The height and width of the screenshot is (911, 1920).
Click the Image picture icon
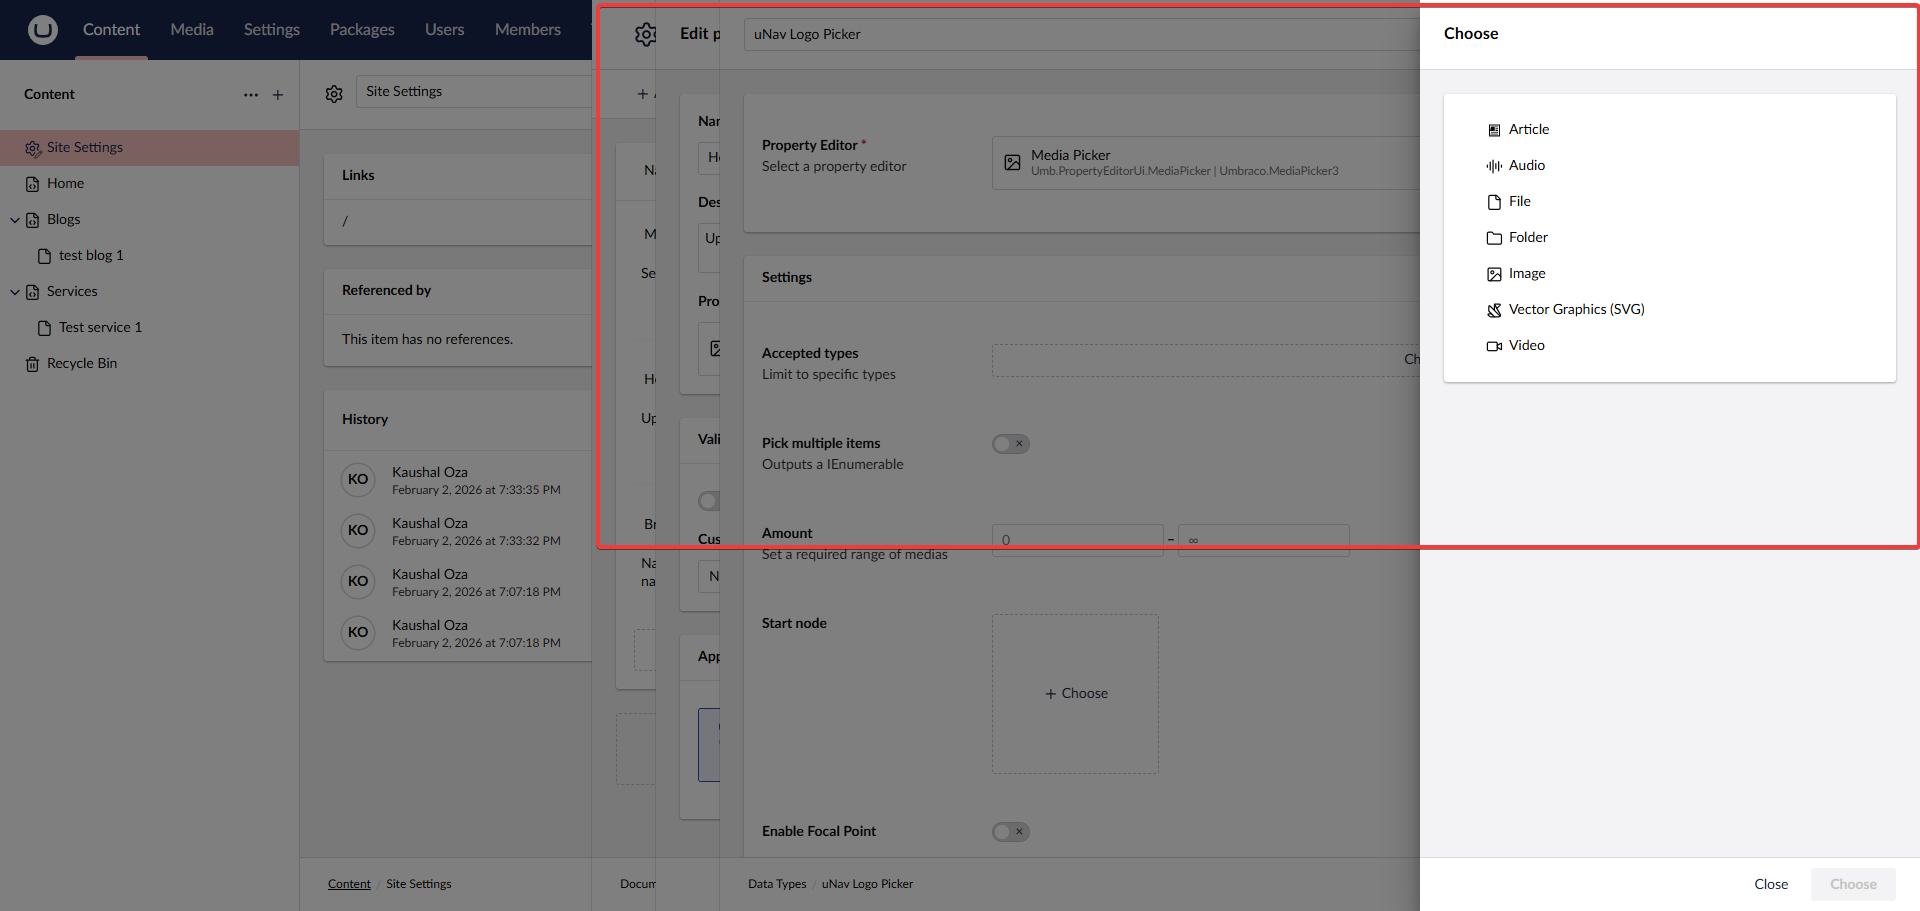tap(1494, 274)
